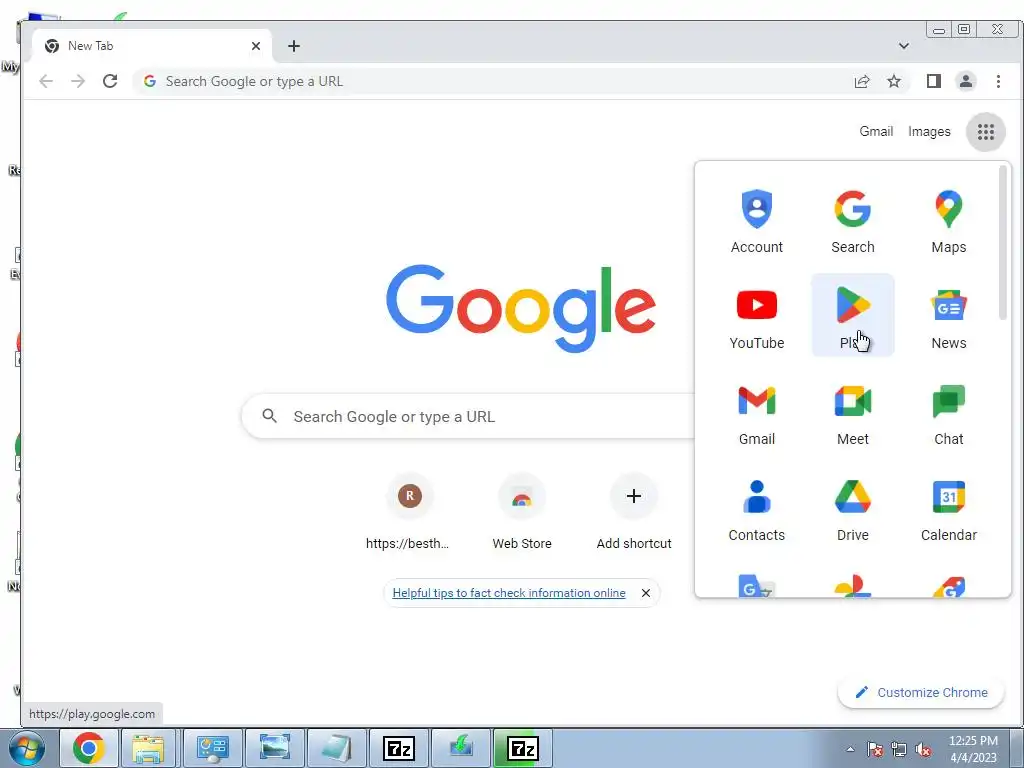Open helpful tips to fact check link
The image size is (1024, 768).
[x=509, y=593]
